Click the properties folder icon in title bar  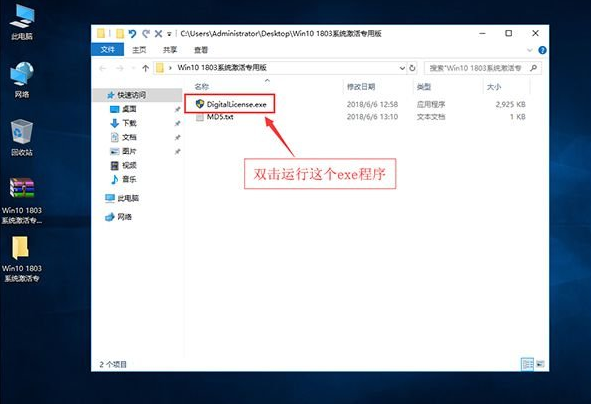click(119, 34)
